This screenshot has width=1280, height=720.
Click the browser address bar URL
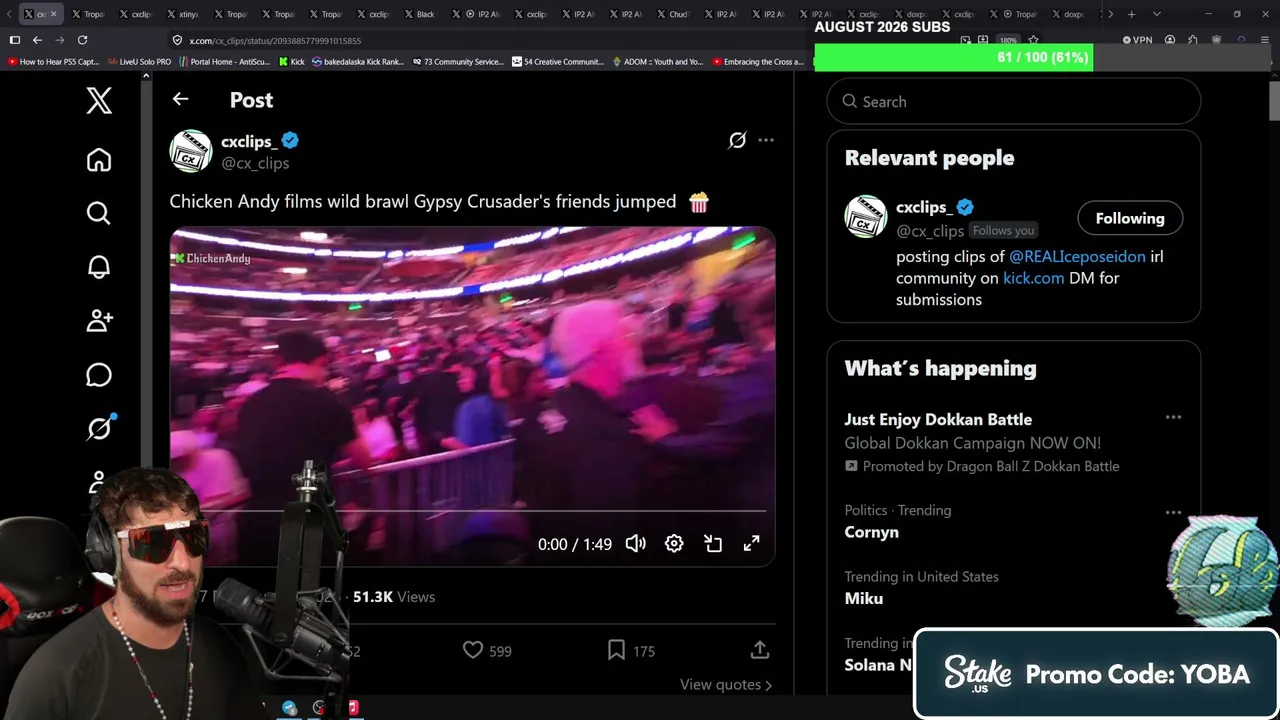(x=275, y=41)
